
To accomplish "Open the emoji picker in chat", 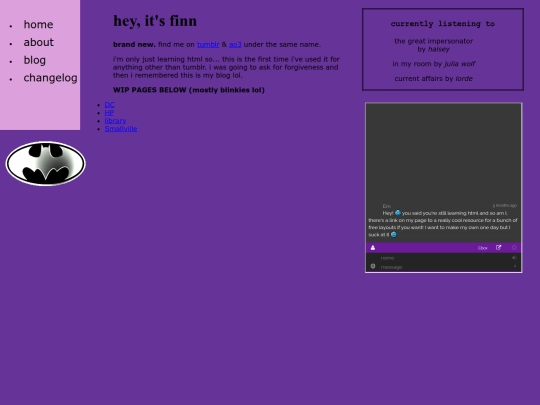I will (x=373, y=266).
